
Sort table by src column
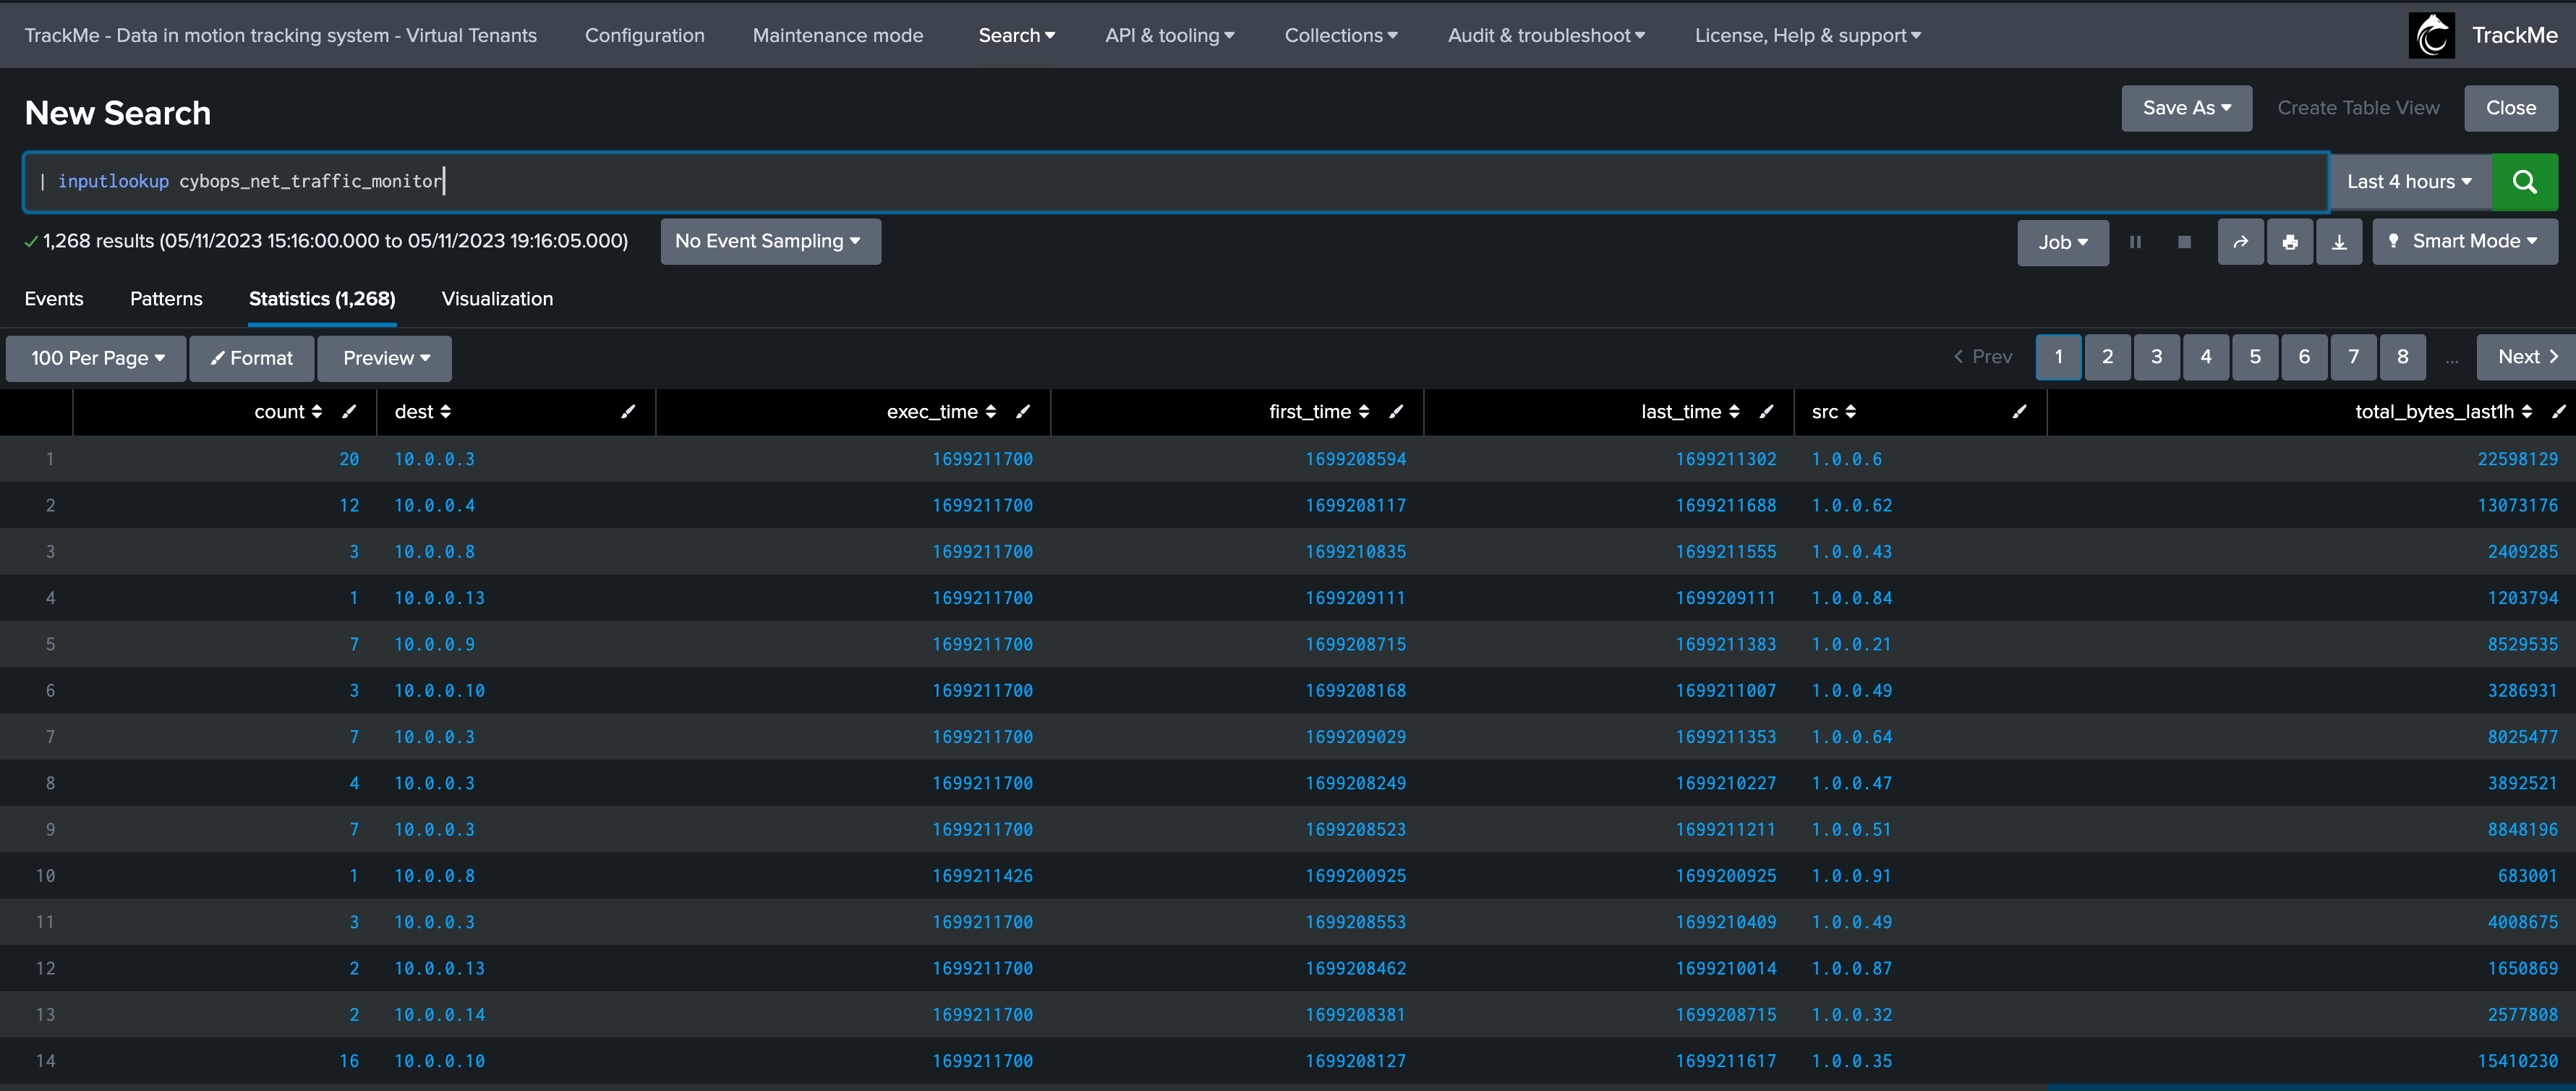[x=1833, y=411]
